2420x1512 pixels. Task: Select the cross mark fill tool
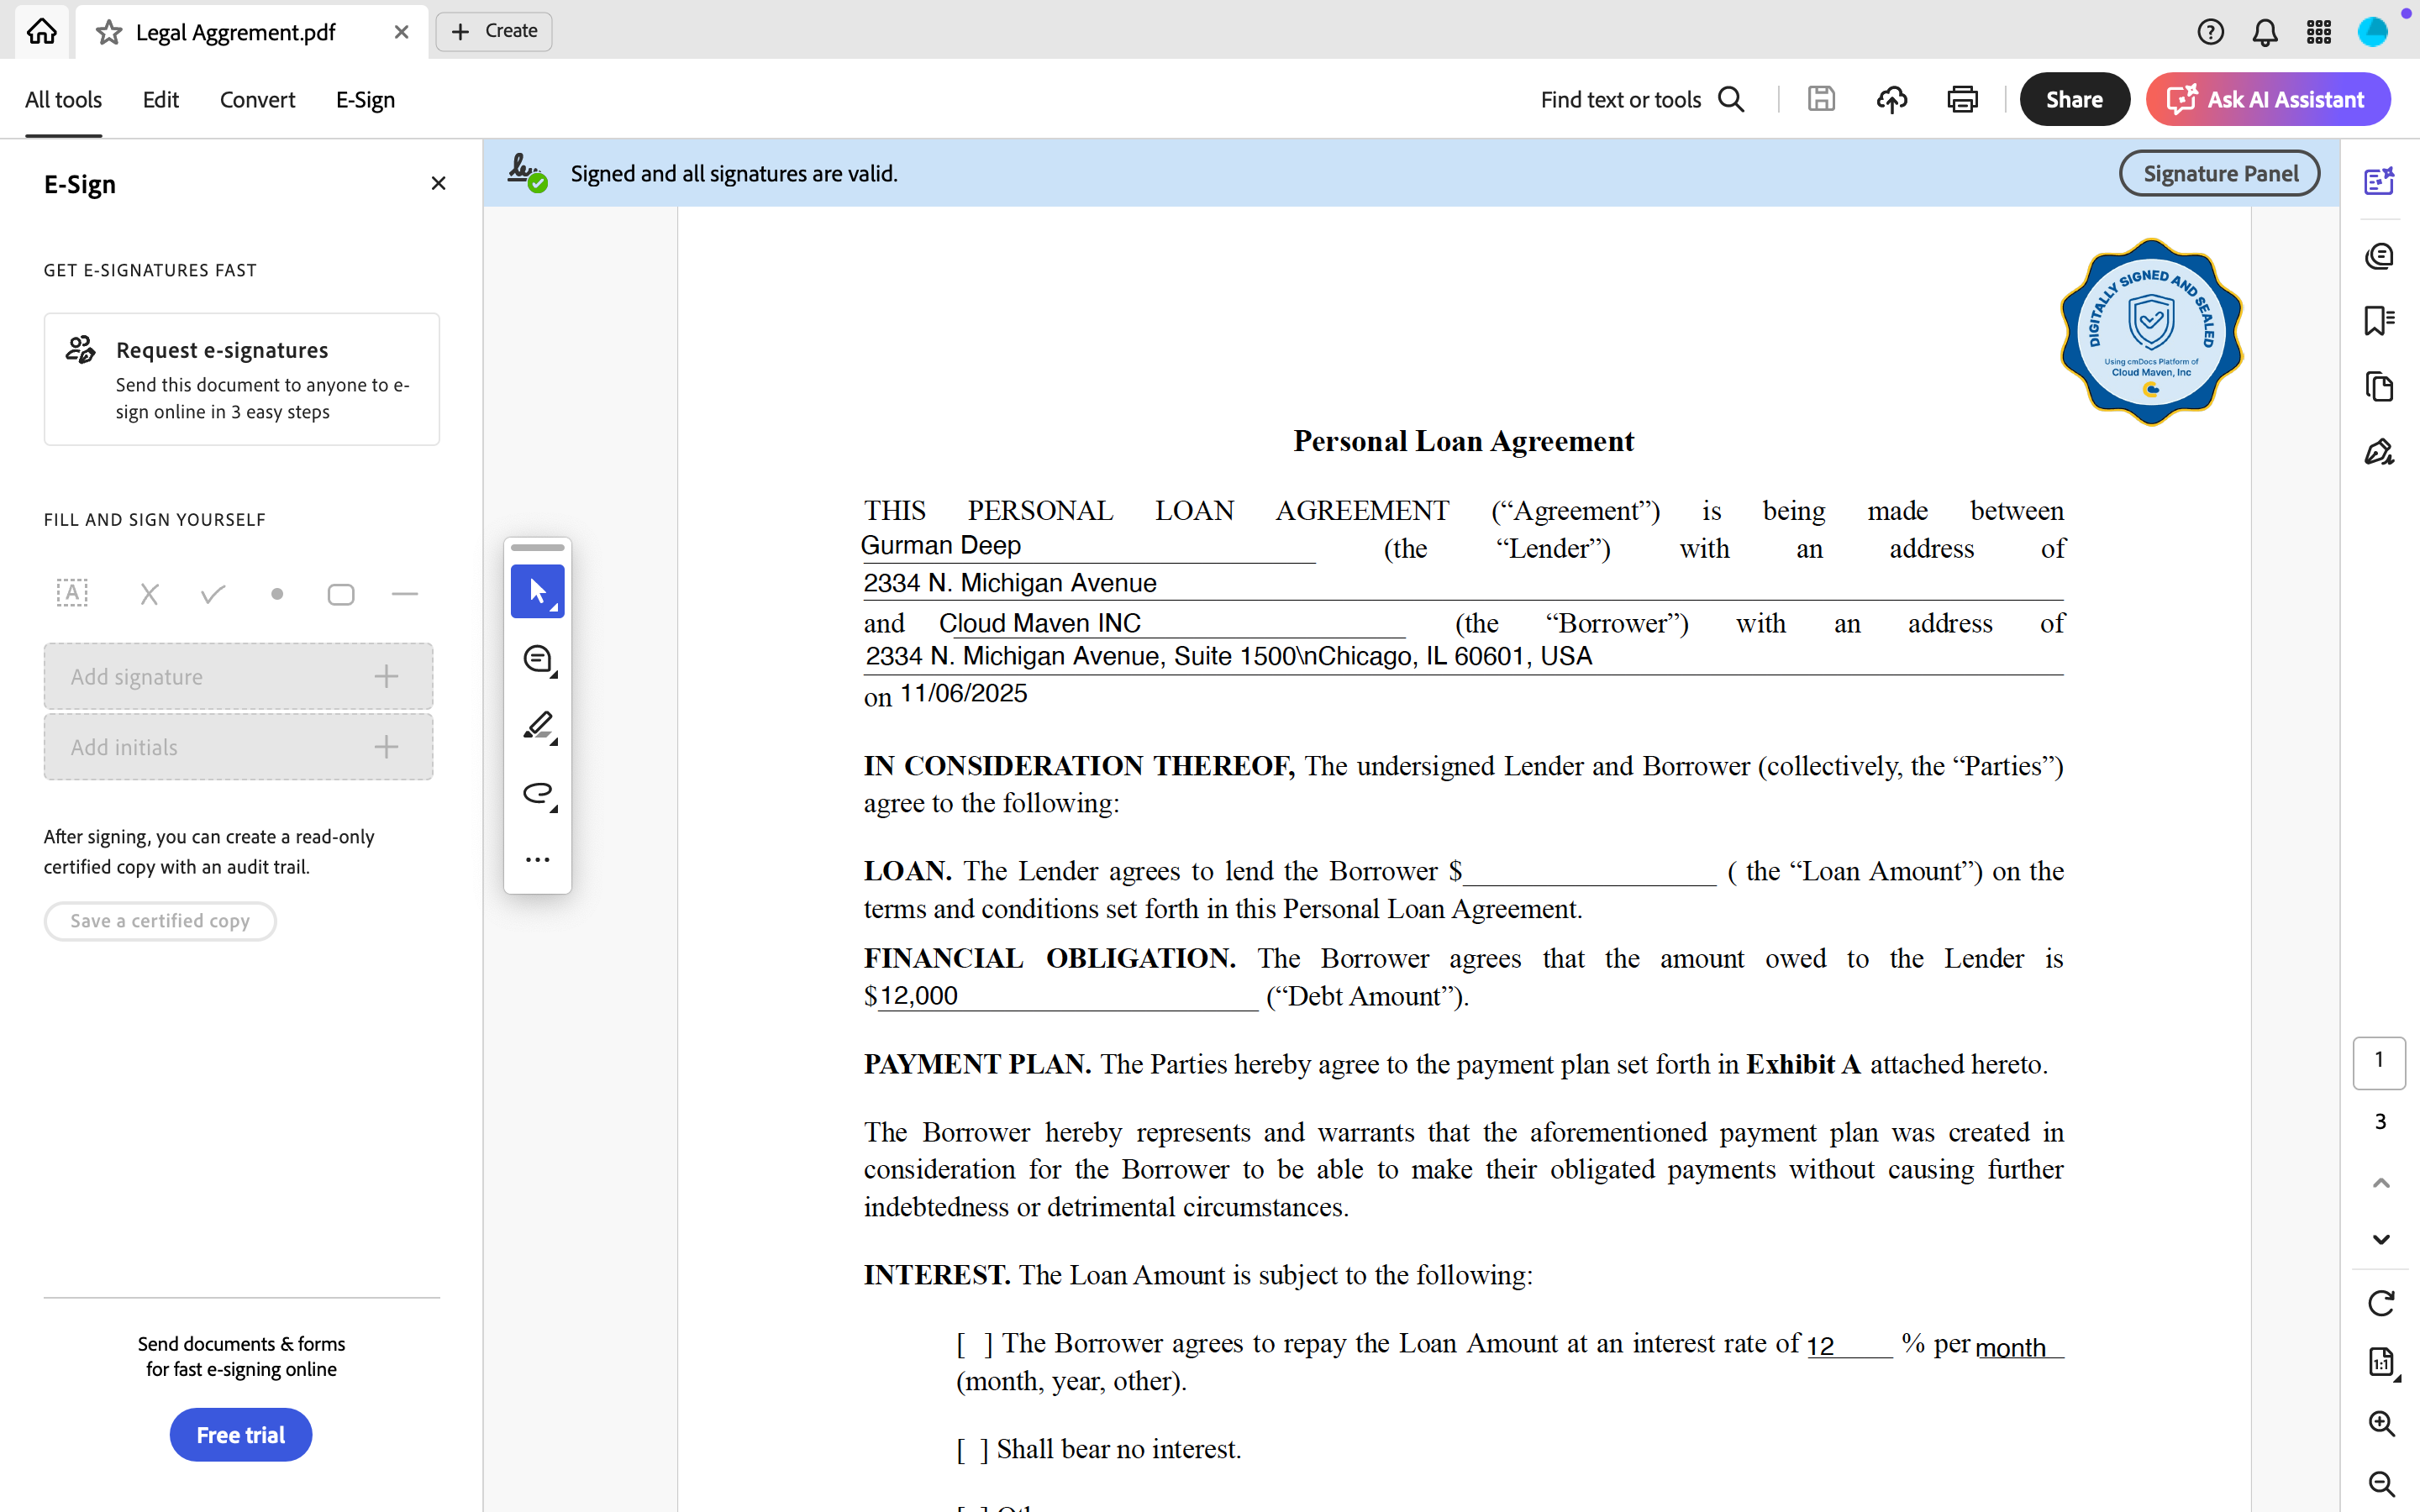(x=149, y=594)
